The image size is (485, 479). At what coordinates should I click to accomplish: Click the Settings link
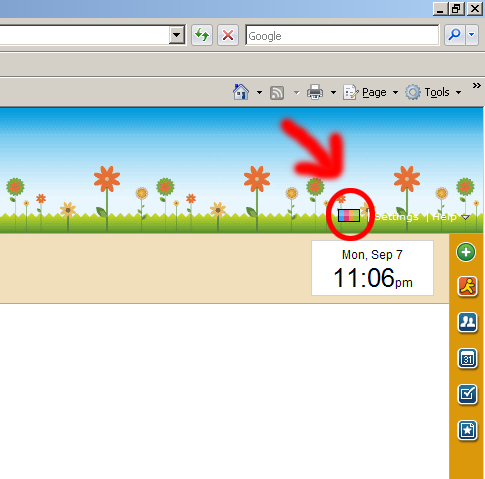click(396, 217)
